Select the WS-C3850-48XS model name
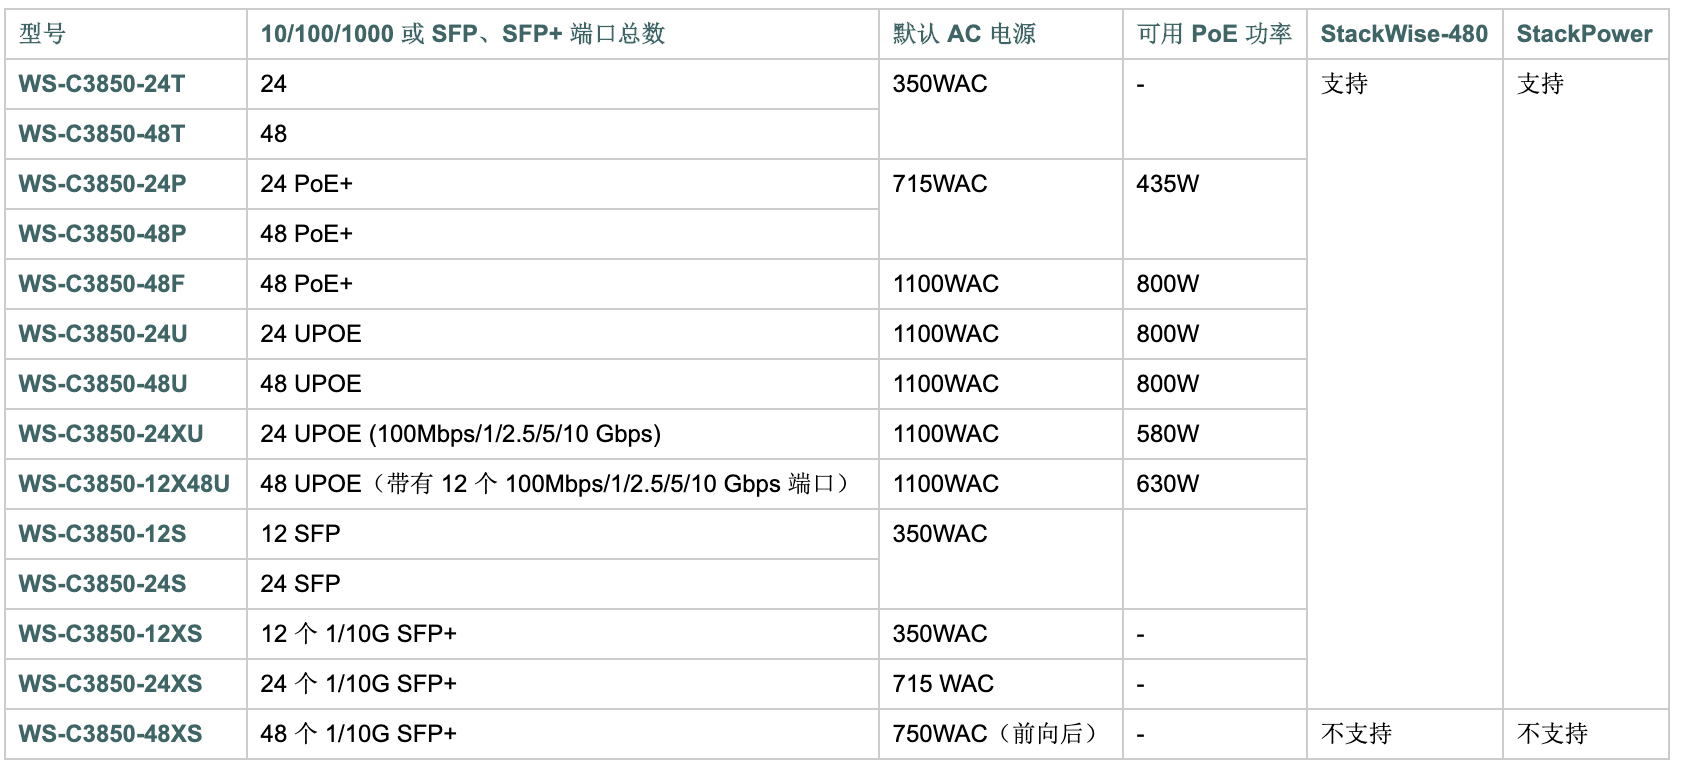This screenshot has height=772, width=1682. tap(110, 734)
